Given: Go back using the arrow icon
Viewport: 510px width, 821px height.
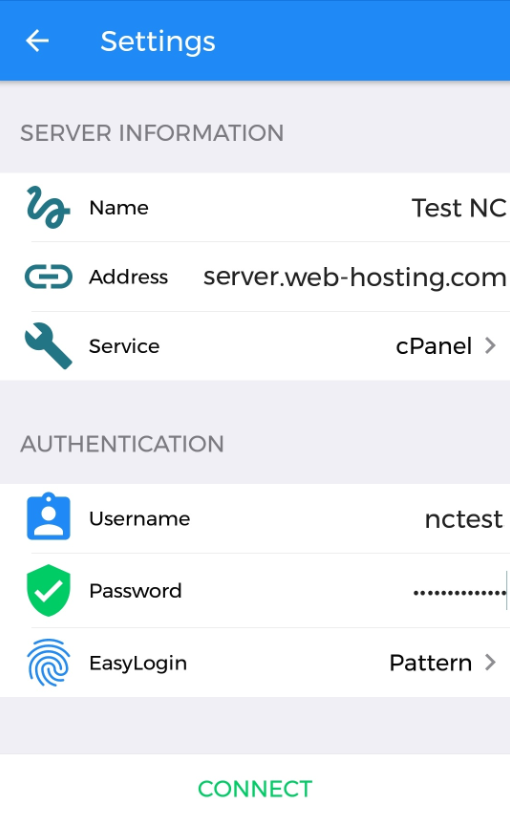Looking at the screenshot, I should 37,41.
